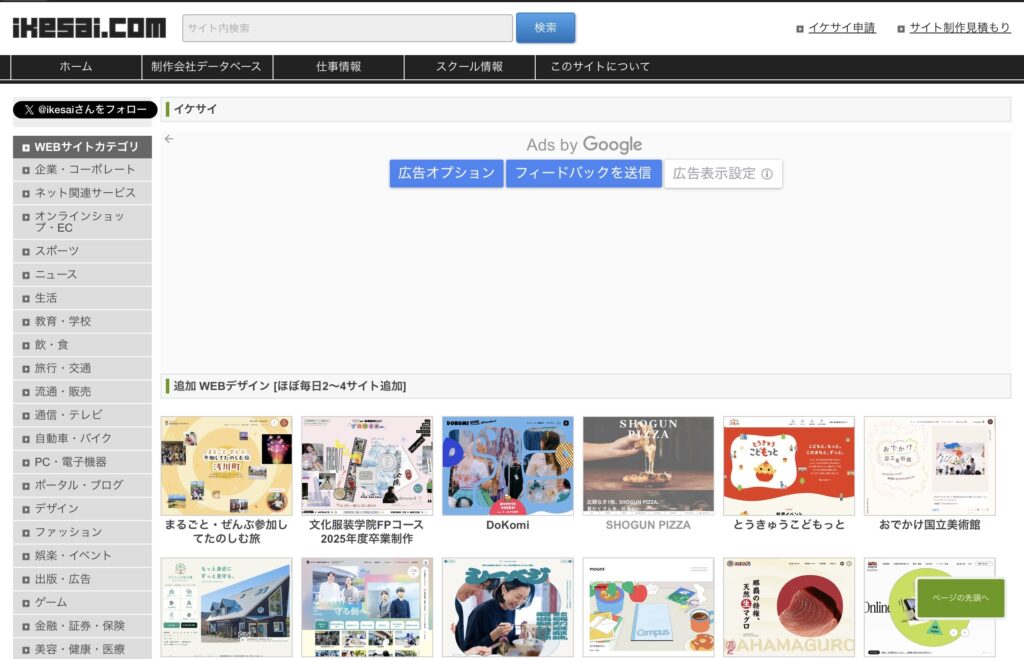Open 旅行・交通 category
Viewport: 1024px width, 659px height.
82,368
